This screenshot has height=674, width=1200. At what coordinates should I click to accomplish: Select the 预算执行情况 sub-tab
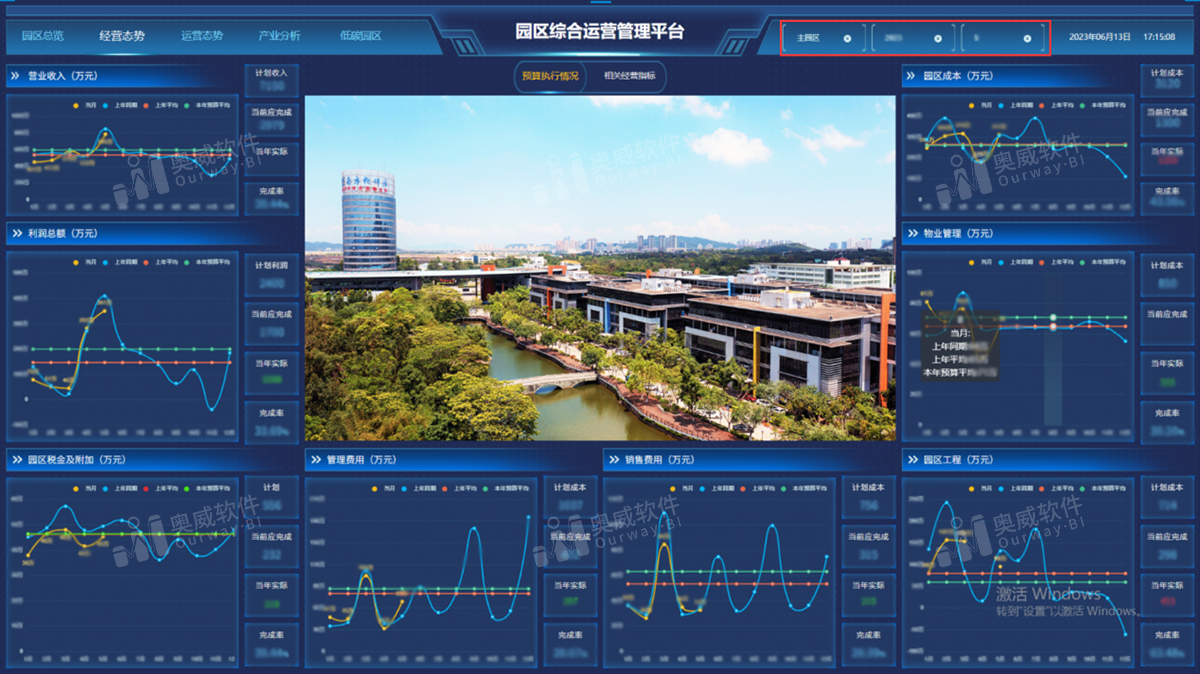pyautogui.click(x=550, y=76)
